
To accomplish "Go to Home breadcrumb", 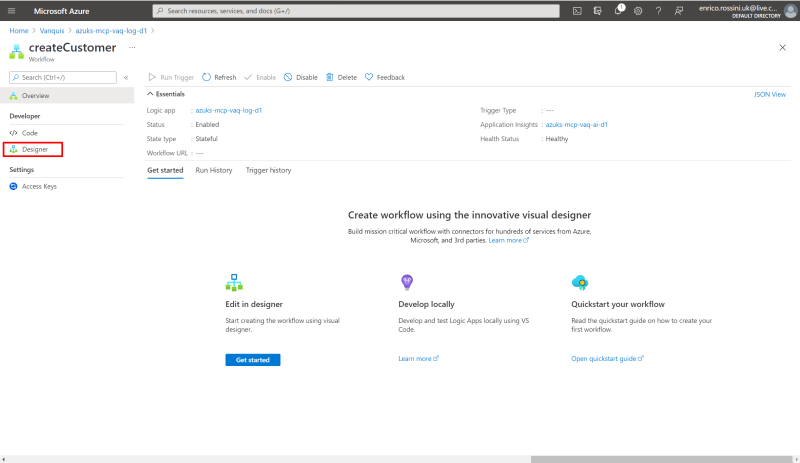I will [19, 31].
